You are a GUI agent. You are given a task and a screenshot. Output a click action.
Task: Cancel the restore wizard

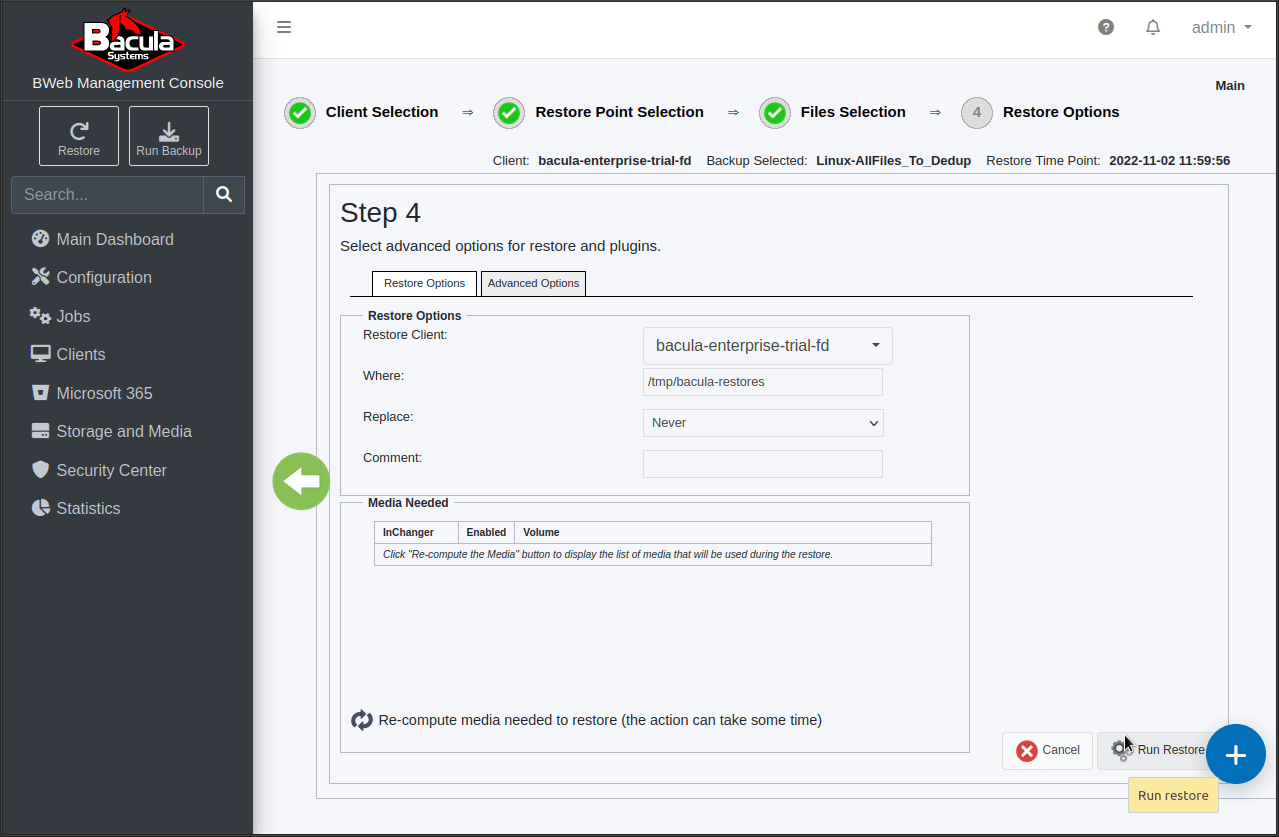coord(1047,751)
